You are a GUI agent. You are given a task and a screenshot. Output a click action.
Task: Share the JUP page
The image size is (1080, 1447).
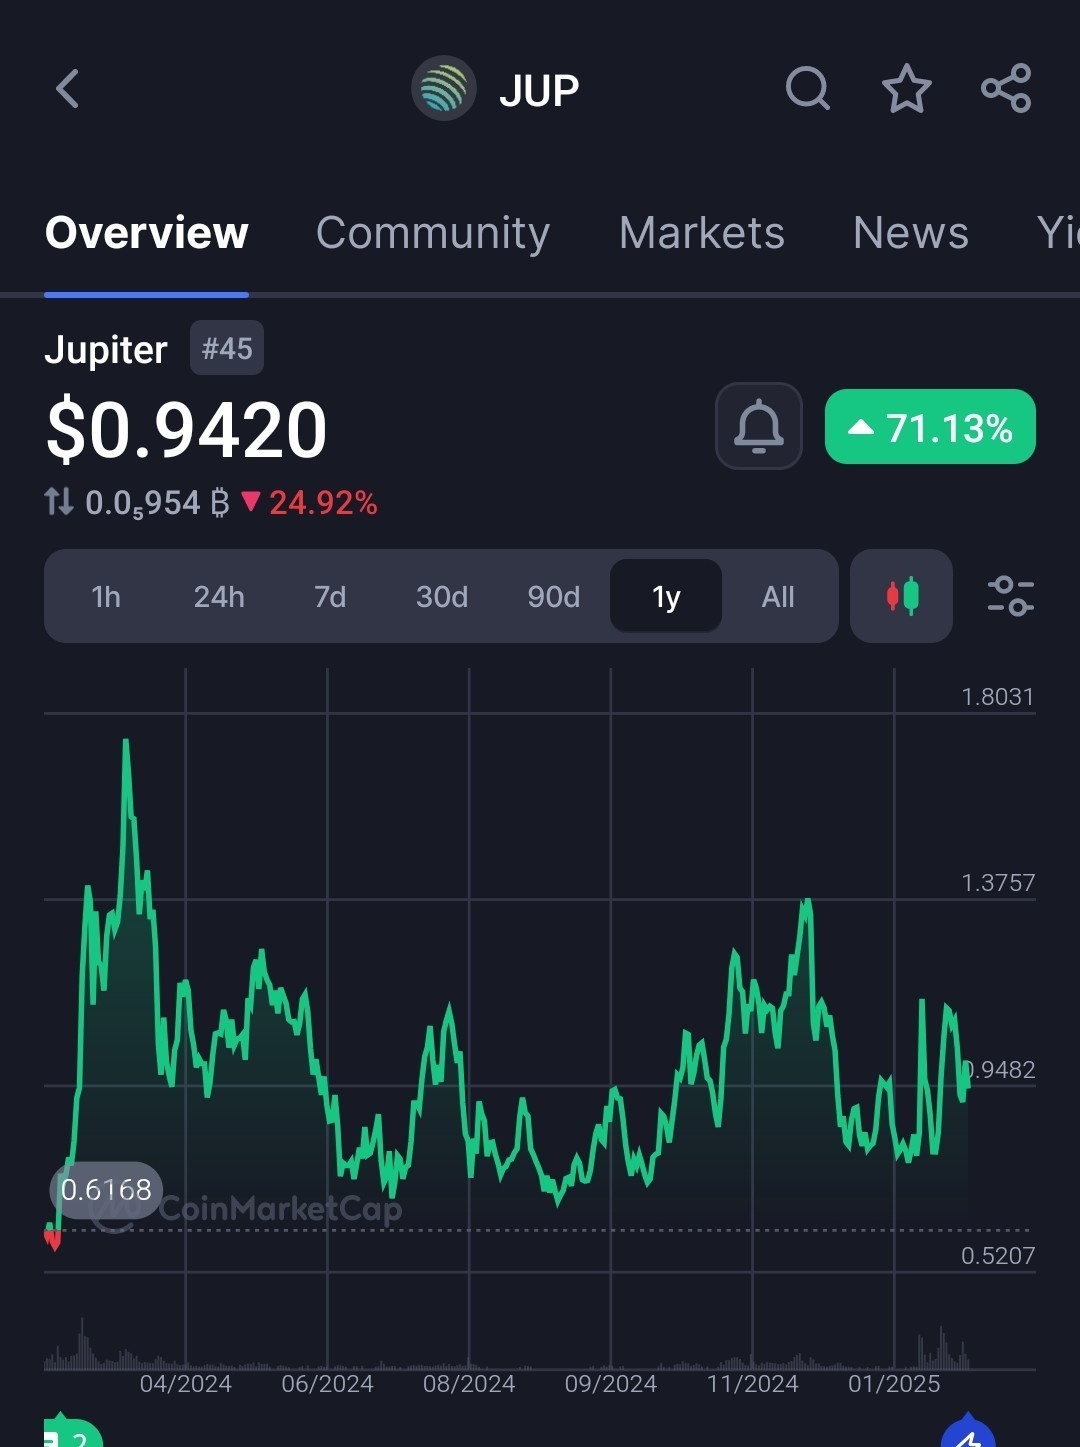1006,88
